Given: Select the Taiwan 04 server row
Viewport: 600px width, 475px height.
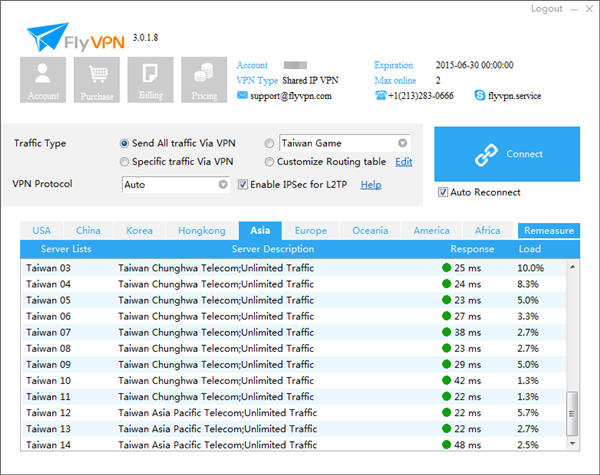Looking at the screenshot, I should [293, 284].
